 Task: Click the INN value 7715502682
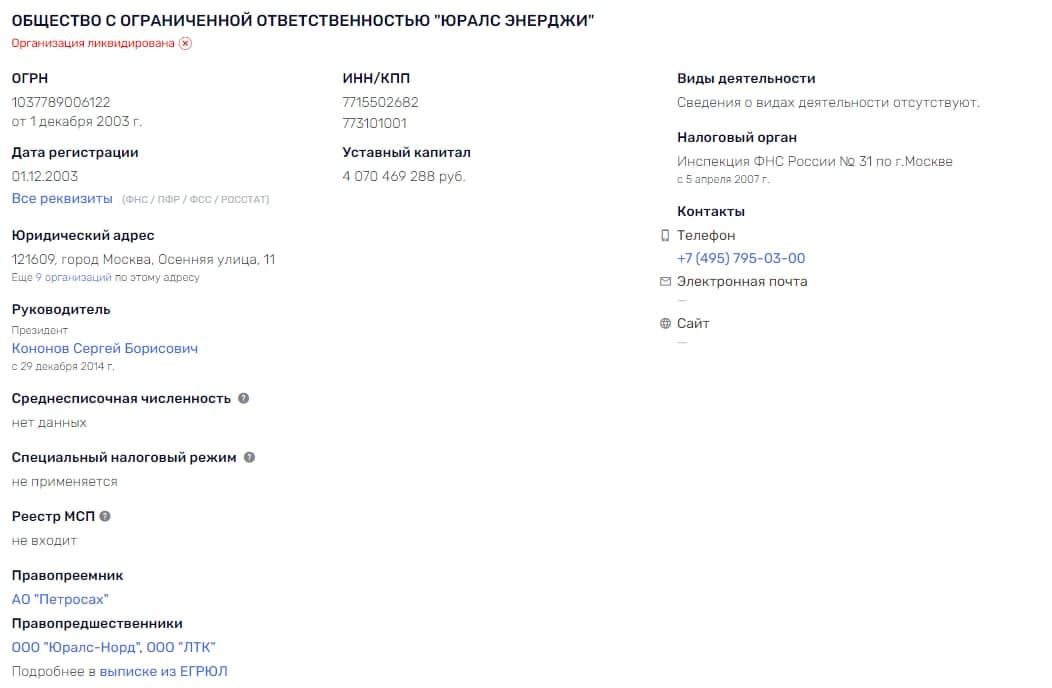coord(380,102)
